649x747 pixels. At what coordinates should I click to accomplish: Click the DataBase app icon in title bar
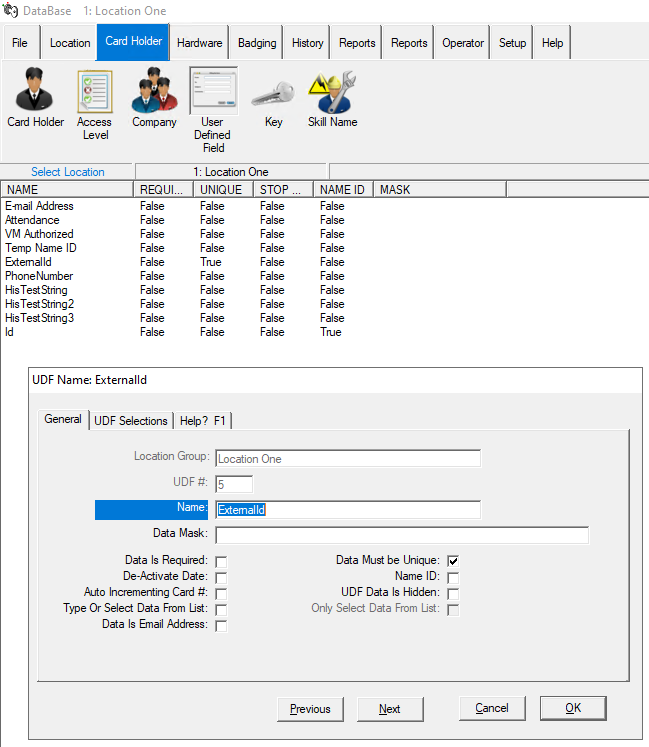click(x=10, y=10)
